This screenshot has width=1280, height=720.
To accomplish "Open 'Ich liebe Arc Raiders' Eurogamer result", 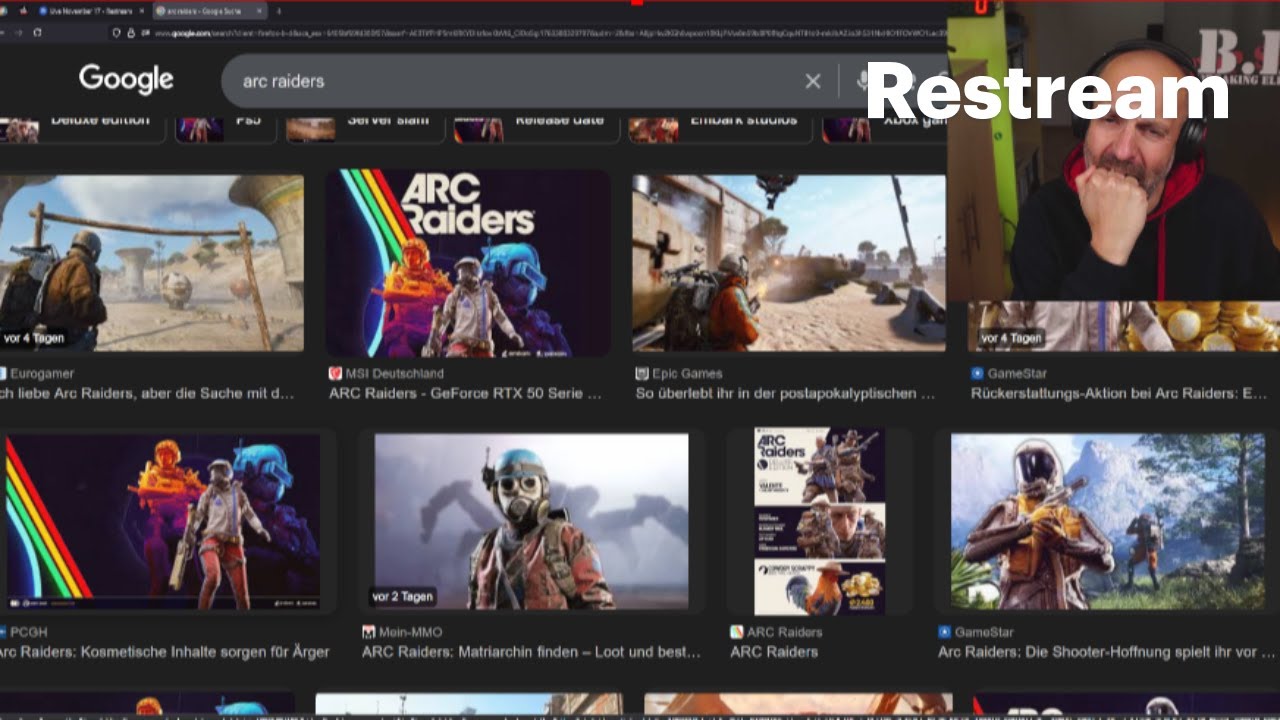I will click(147, 394).
